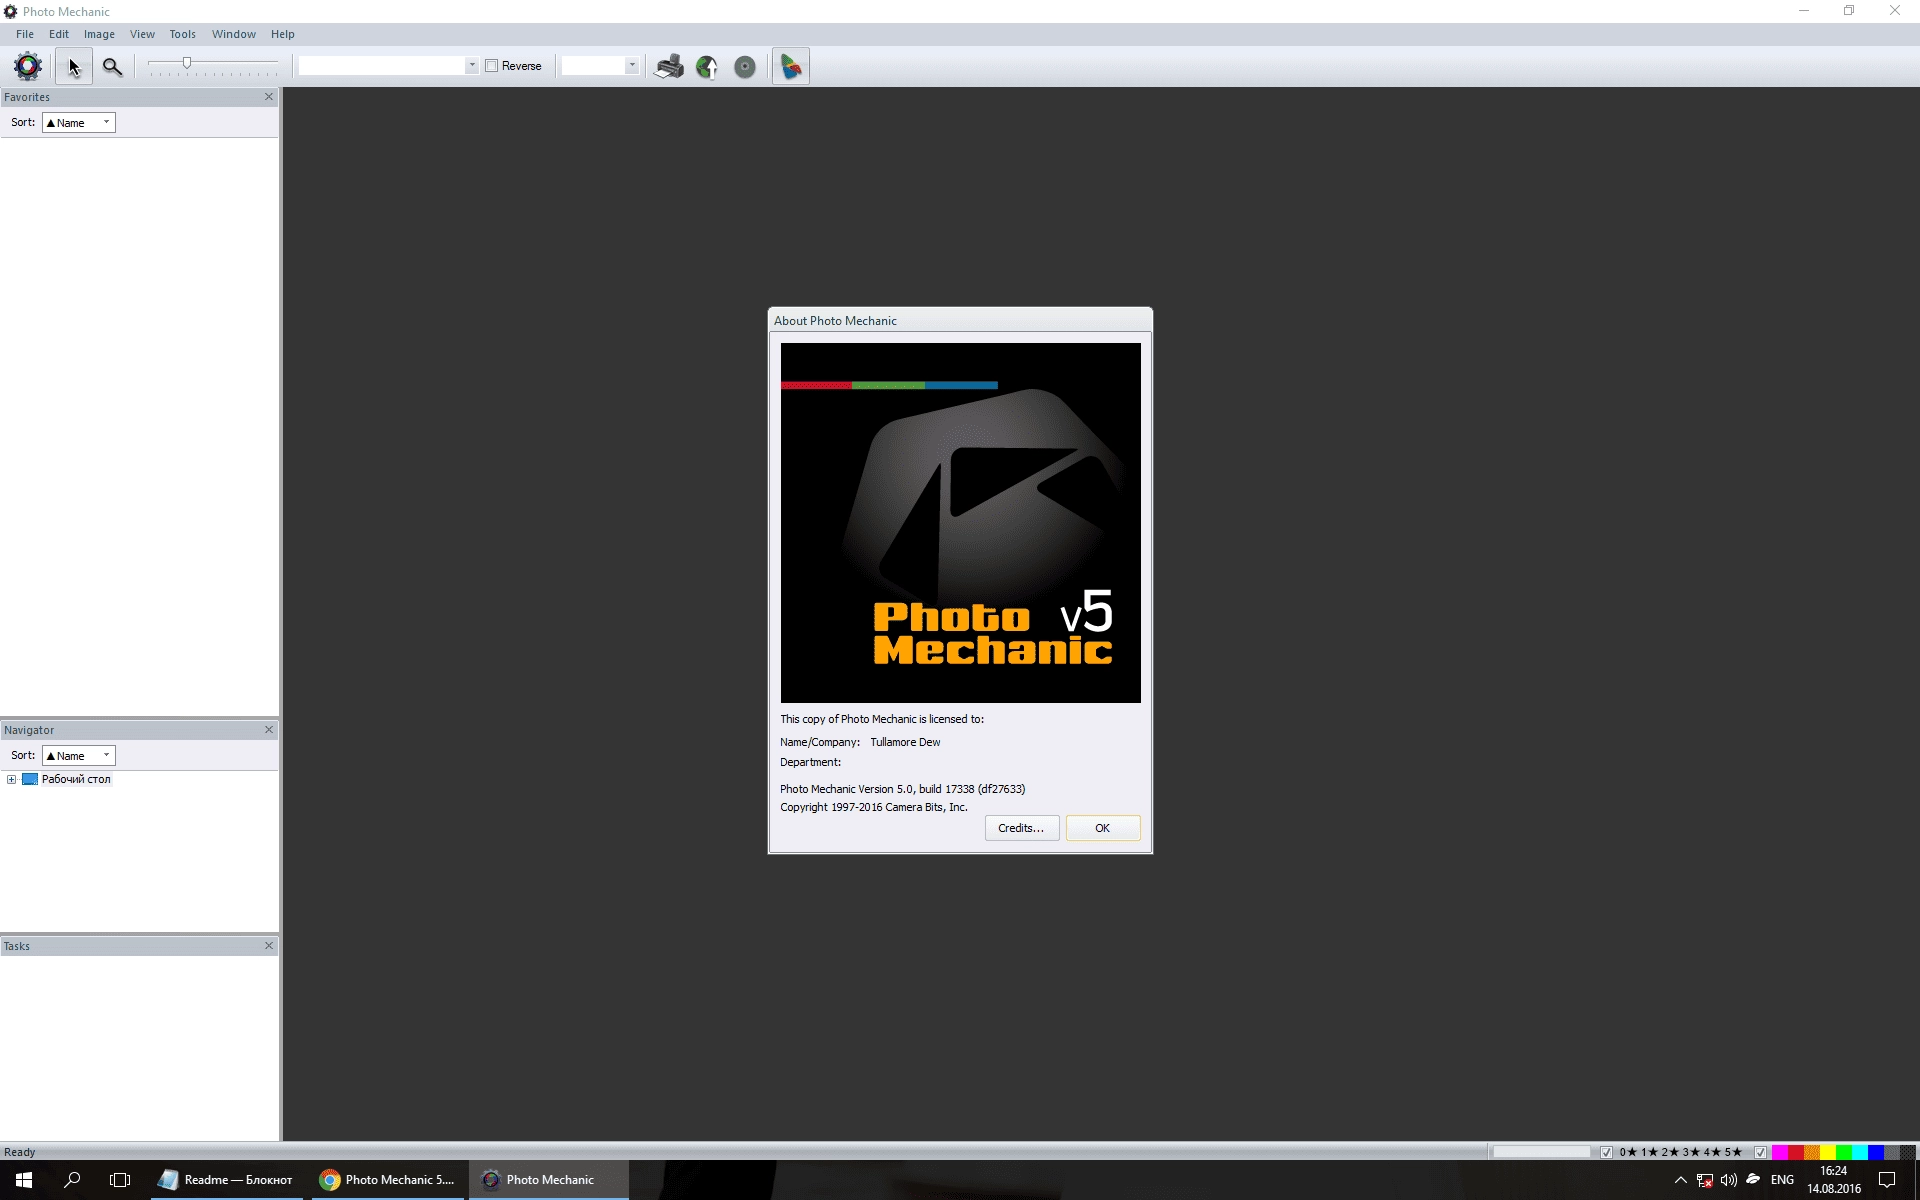Open the View menu
Screen dimensions: 1920x1200
[142, 34]
